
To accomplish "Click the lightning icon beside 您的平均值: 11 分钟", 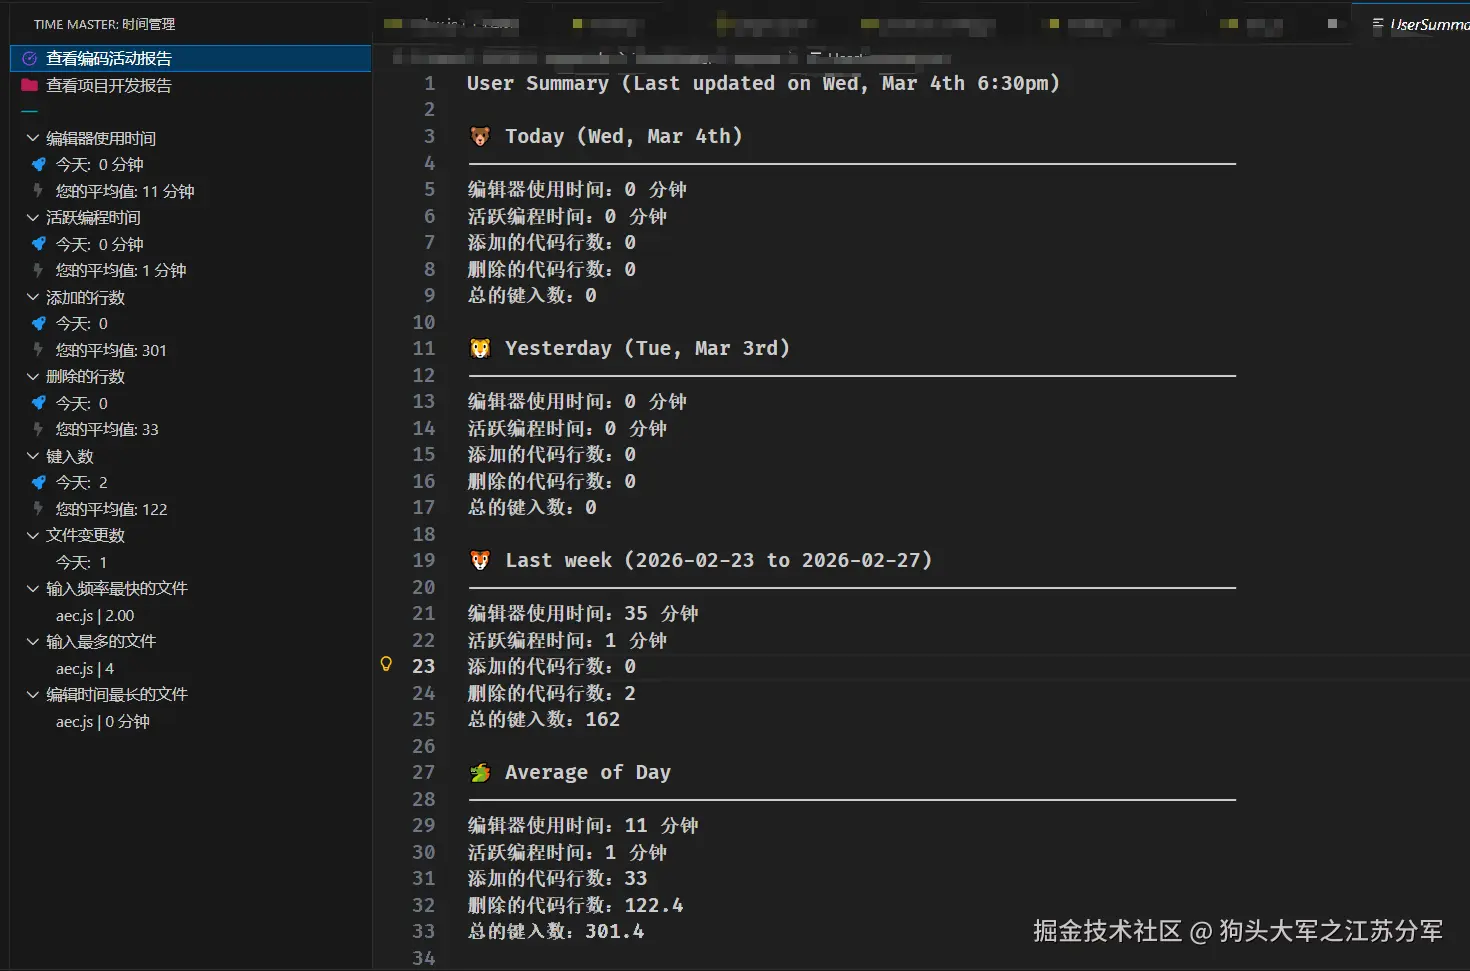I will pyautogui.click(x=39, y=191).
